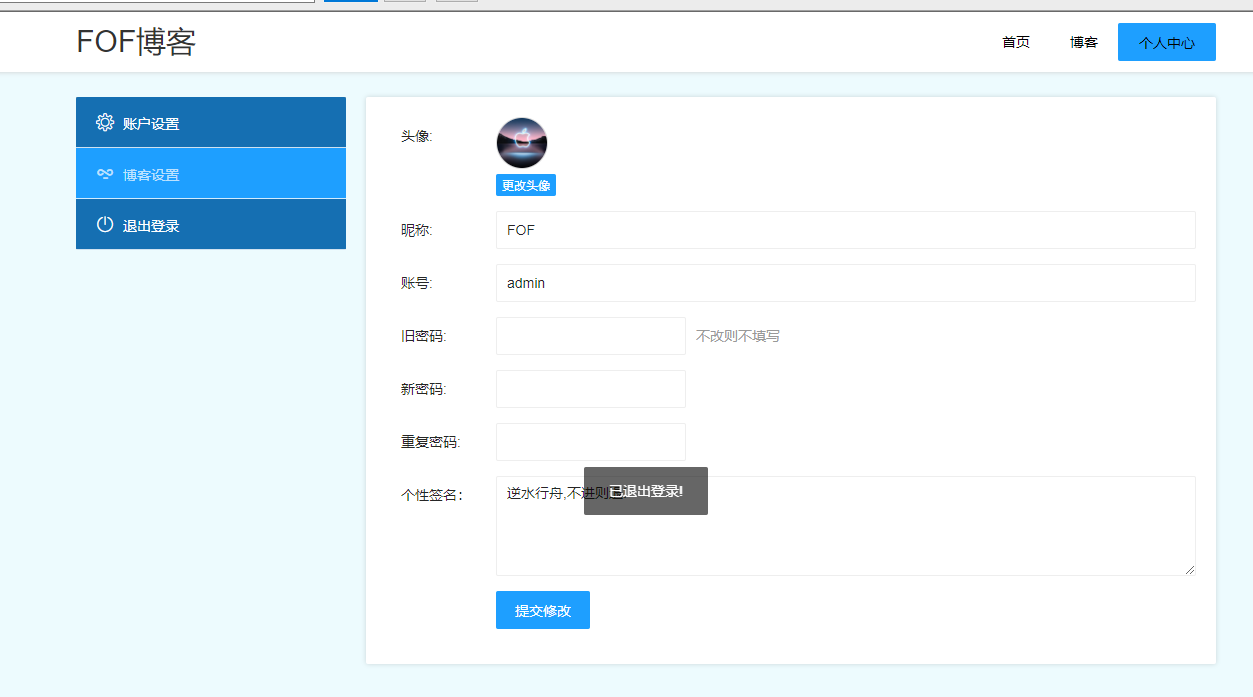Click the 不改则不填写 hint text
This screenshot has height=697, width=1253.
point(738,336)
